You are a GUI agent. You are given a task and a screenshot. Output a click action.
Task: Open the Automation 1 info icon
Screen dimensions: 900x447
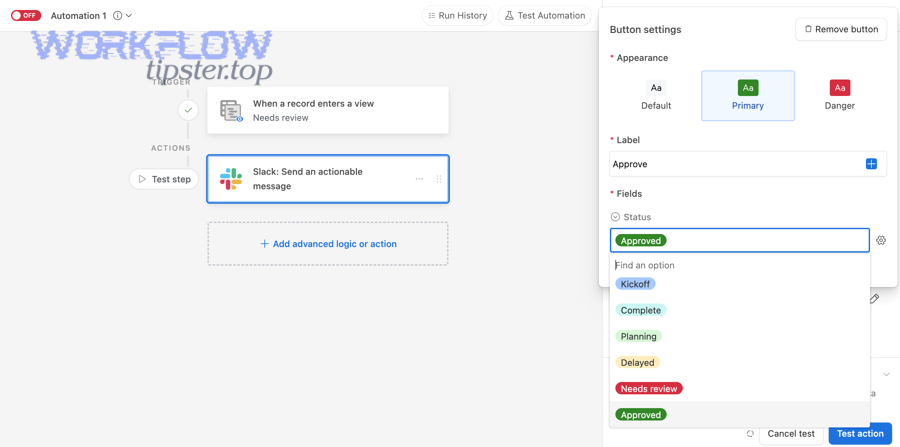(x=118, y=15)
